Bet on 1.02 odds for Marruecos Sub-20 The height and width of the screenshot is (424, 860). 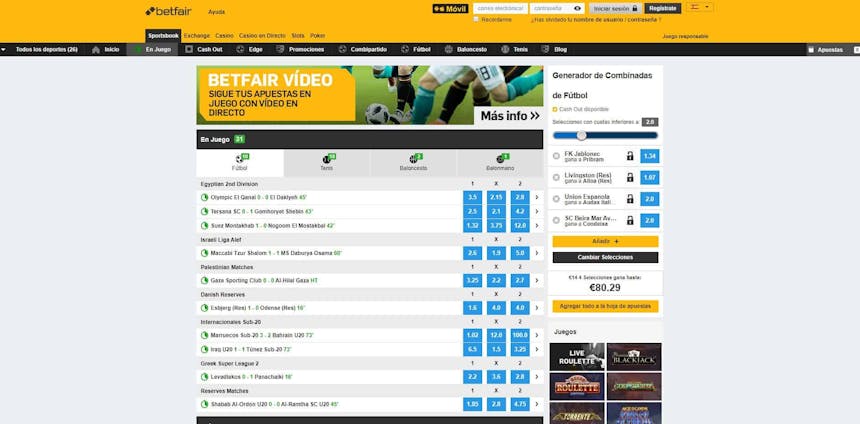tap(472, 335)
